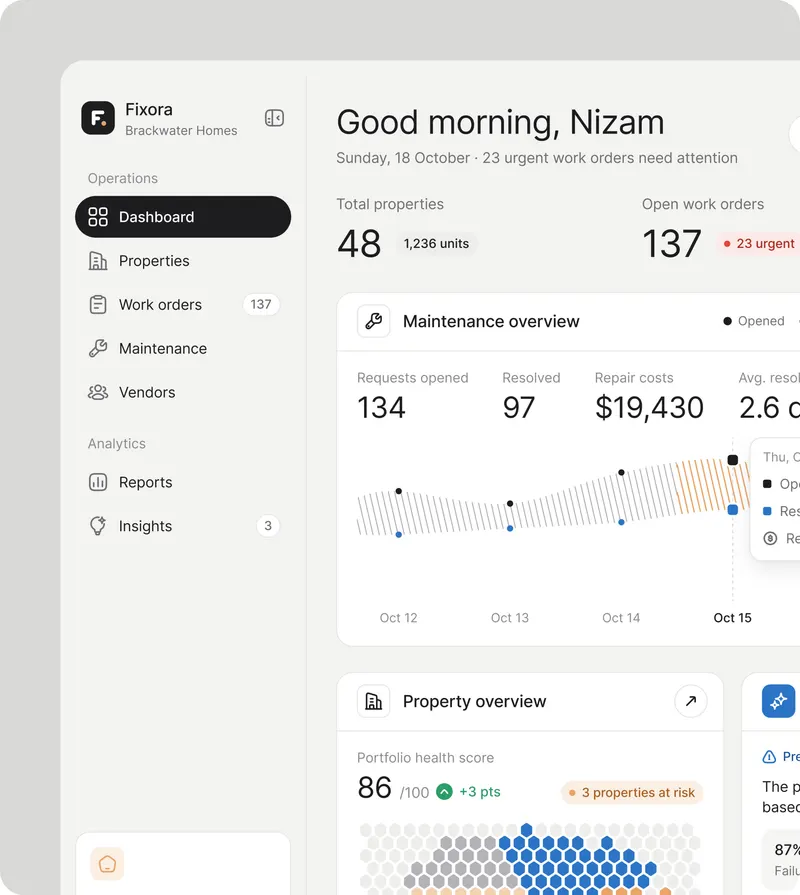Screen dimensions: 800x895
Task: Click the Open work orders value 137
Action: click(672, 244)
